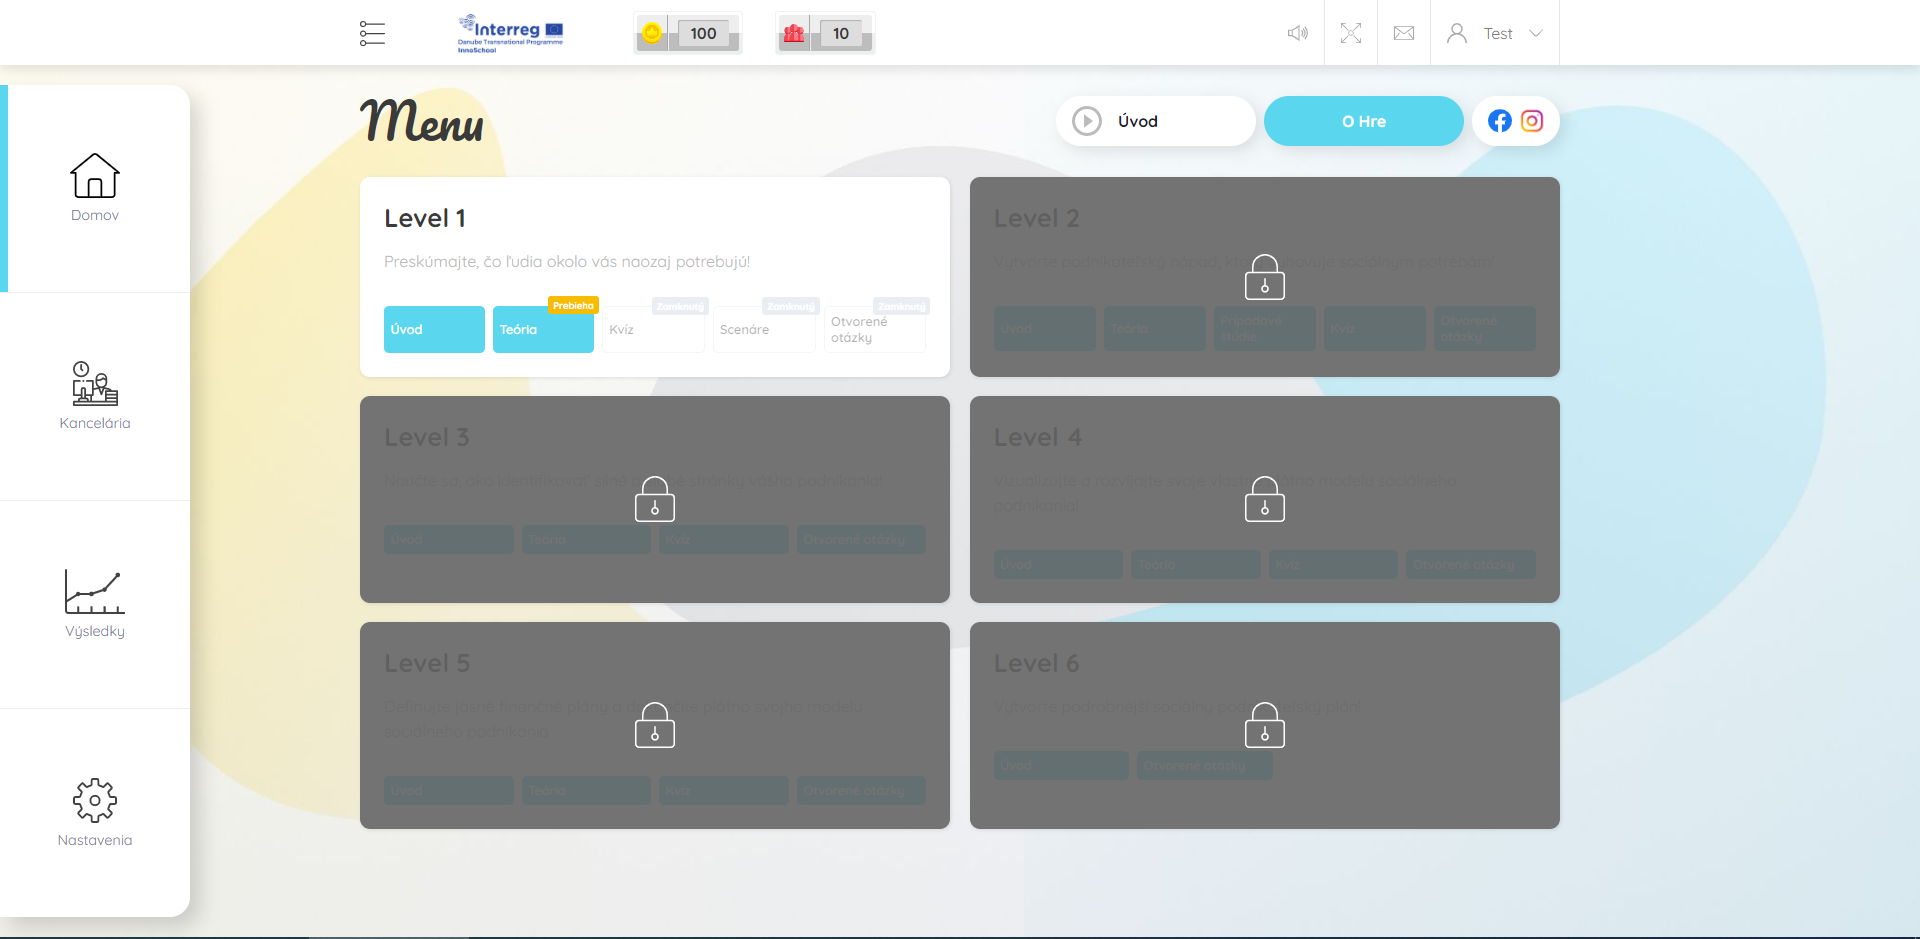
Task: Click the Interreg InnoSchool logo
Action: [x=510, y=33]
